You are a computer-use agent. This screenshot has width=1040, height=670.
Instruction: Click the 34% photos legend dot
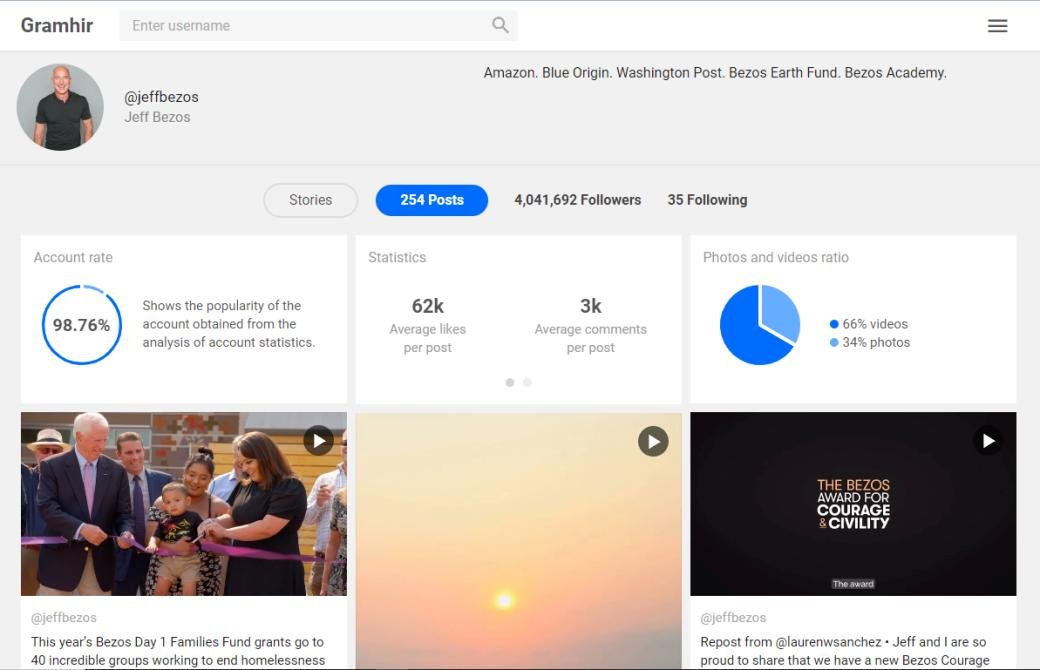pos(834,342)
